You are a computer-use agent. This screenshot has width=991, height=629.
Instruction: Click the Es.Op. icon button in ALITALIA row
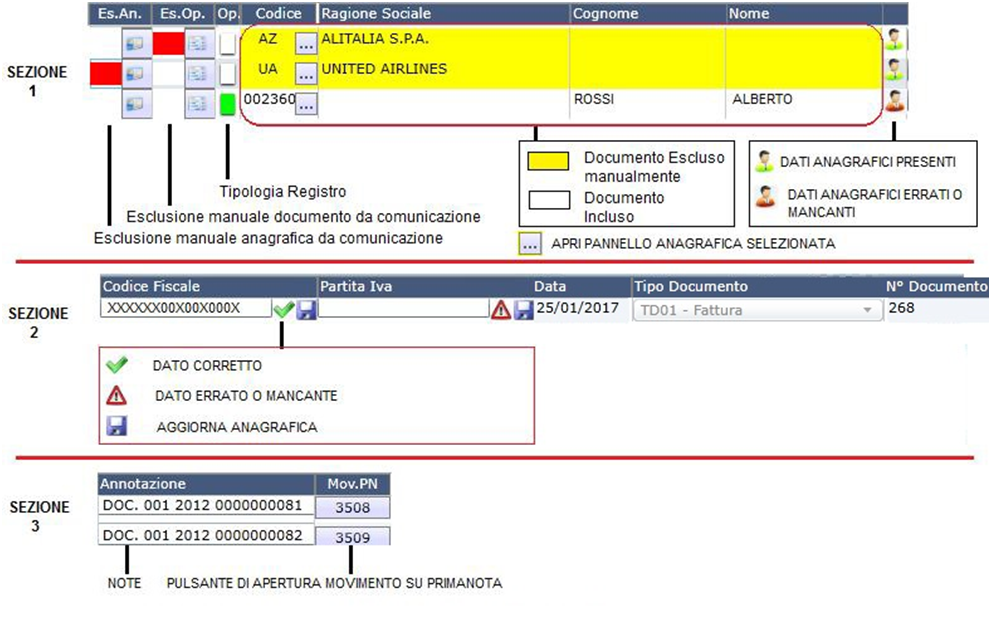pyautogui.click(x=199, y=43)
